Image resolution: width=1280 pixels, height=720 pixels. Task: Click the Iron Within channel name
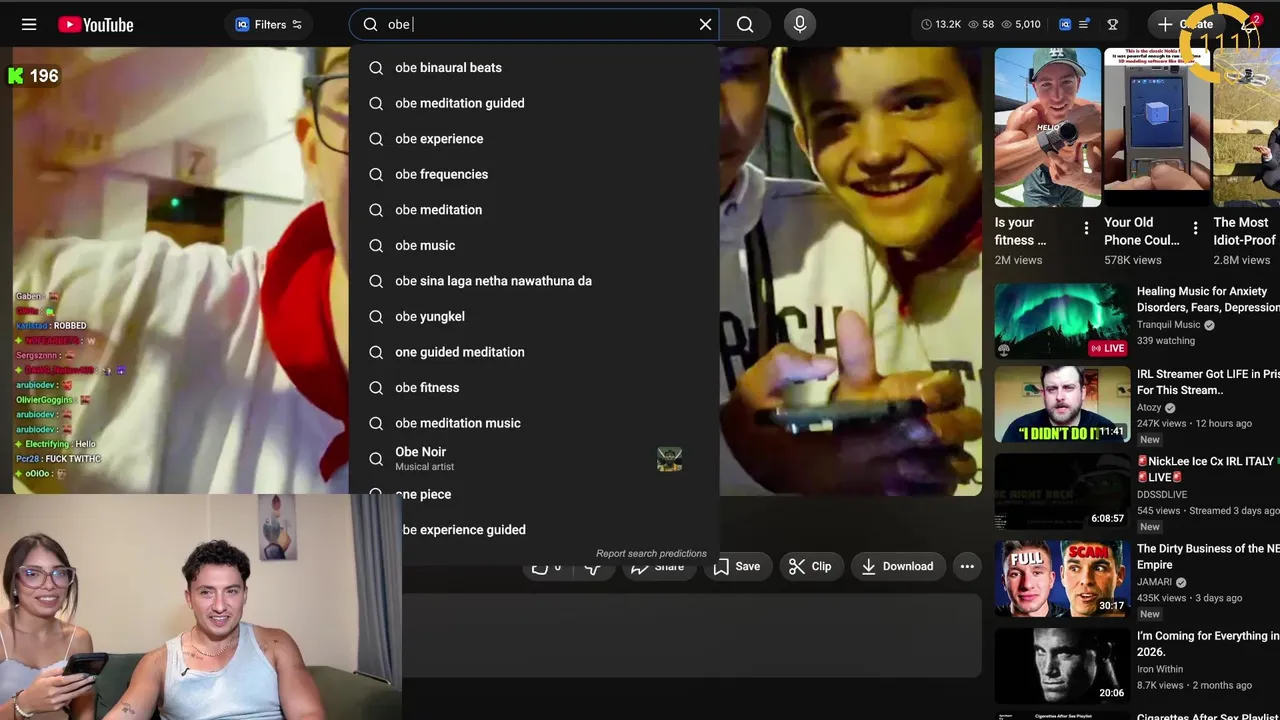1160,669
